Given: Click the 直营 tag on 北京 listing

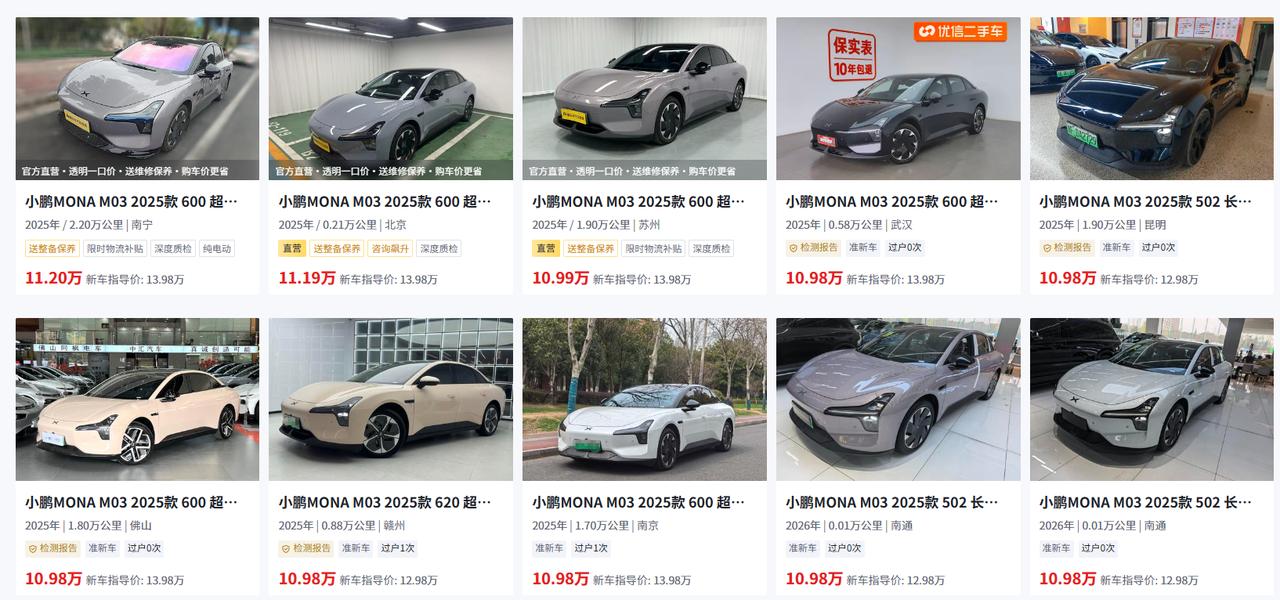Looking at the screenshot, I should point(292,248).
